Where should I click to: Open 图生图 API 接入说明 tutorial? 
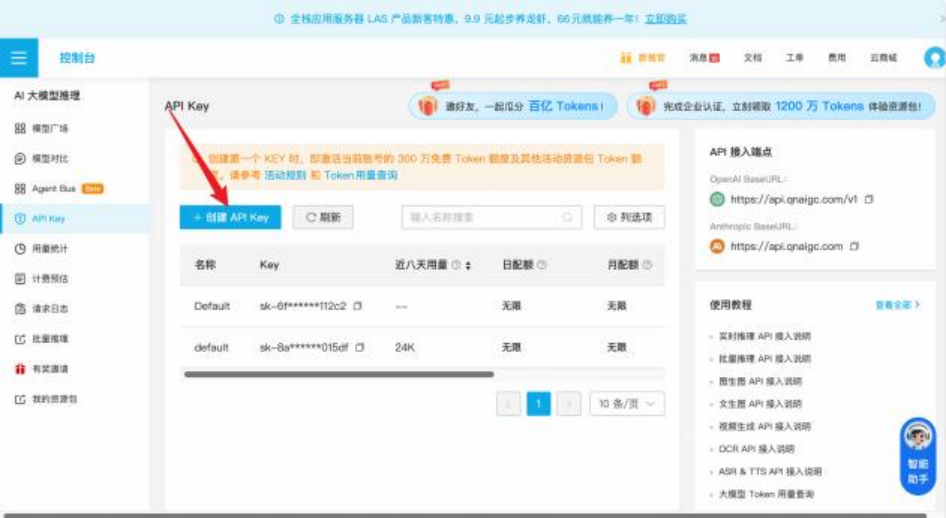(x=760, y=381)
